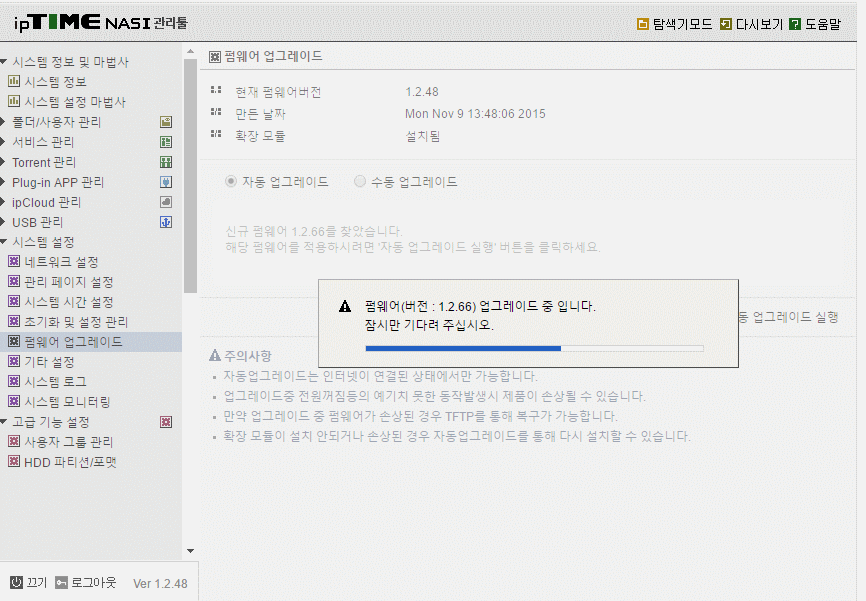Click the 로그아웃 logout icon
This screenshot has height=601, width=866.
(x=61, y=582)
